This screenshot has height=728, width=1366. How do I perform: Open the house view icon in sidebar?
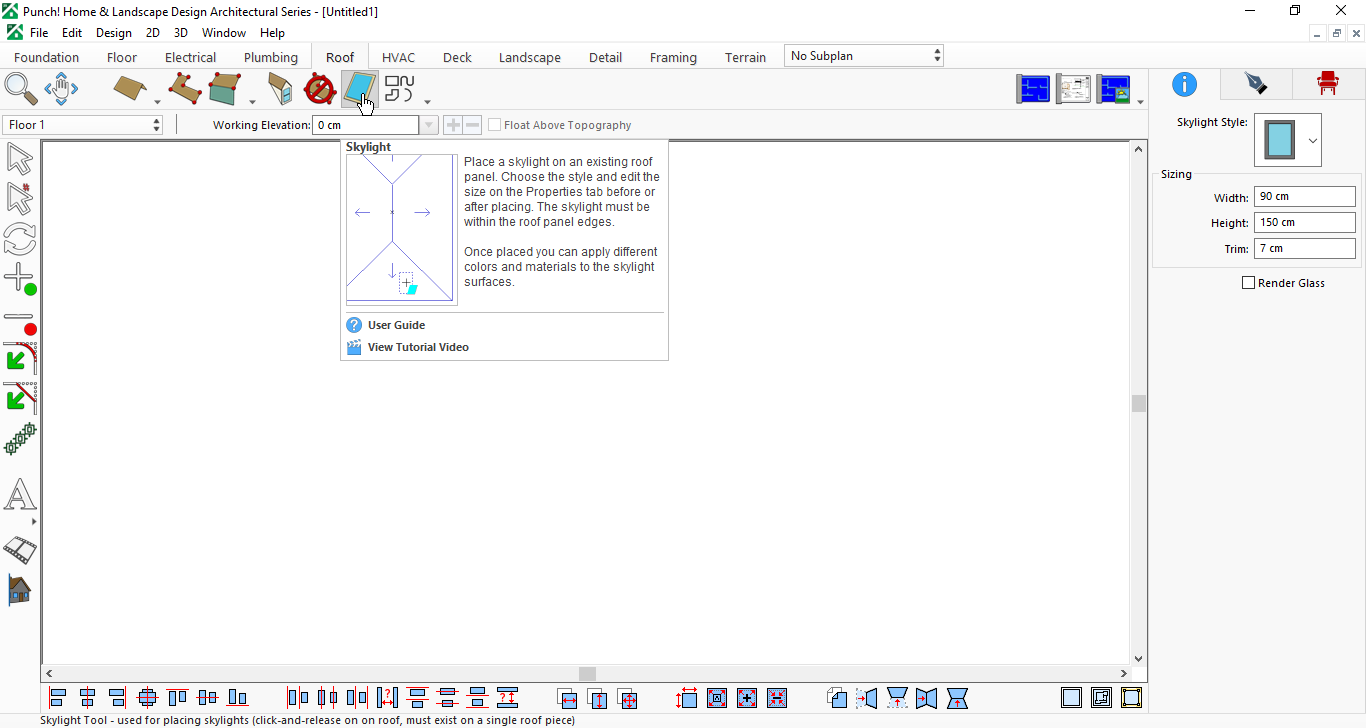pos(20,590)
